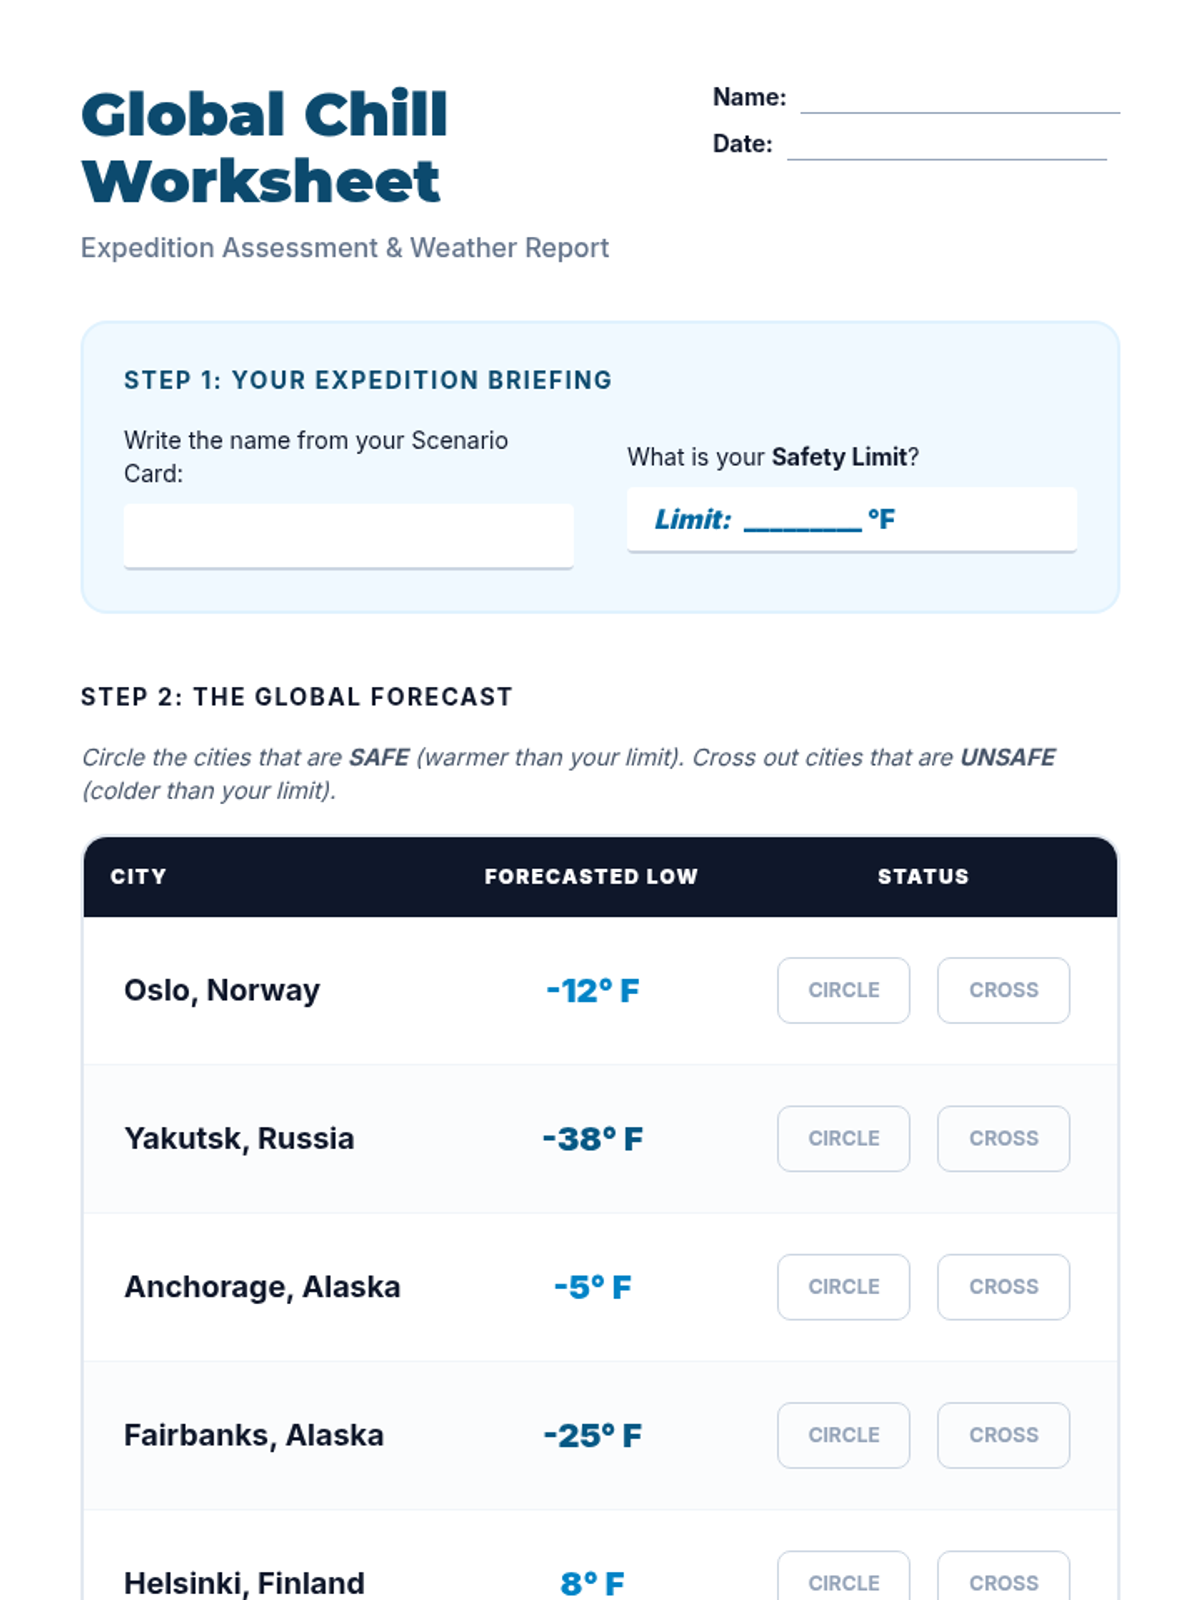This screenshot has width=1200, height=1600.
Task: Click the Yakutsk, Russia city name
Action: point(239,1138)
